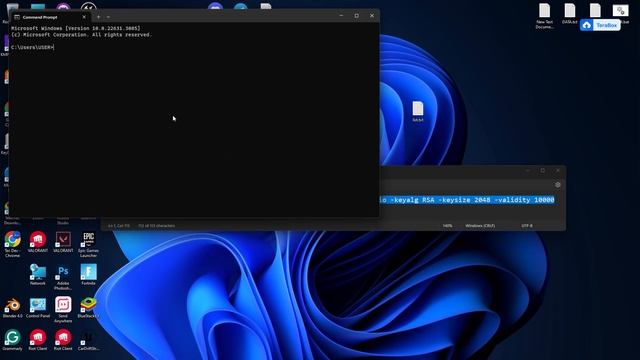Image resolution: width=640 pixels, height=360 pixels.
Task: Click the highlighted keytool command text in Notepad
Action: (x=467, y=200)
